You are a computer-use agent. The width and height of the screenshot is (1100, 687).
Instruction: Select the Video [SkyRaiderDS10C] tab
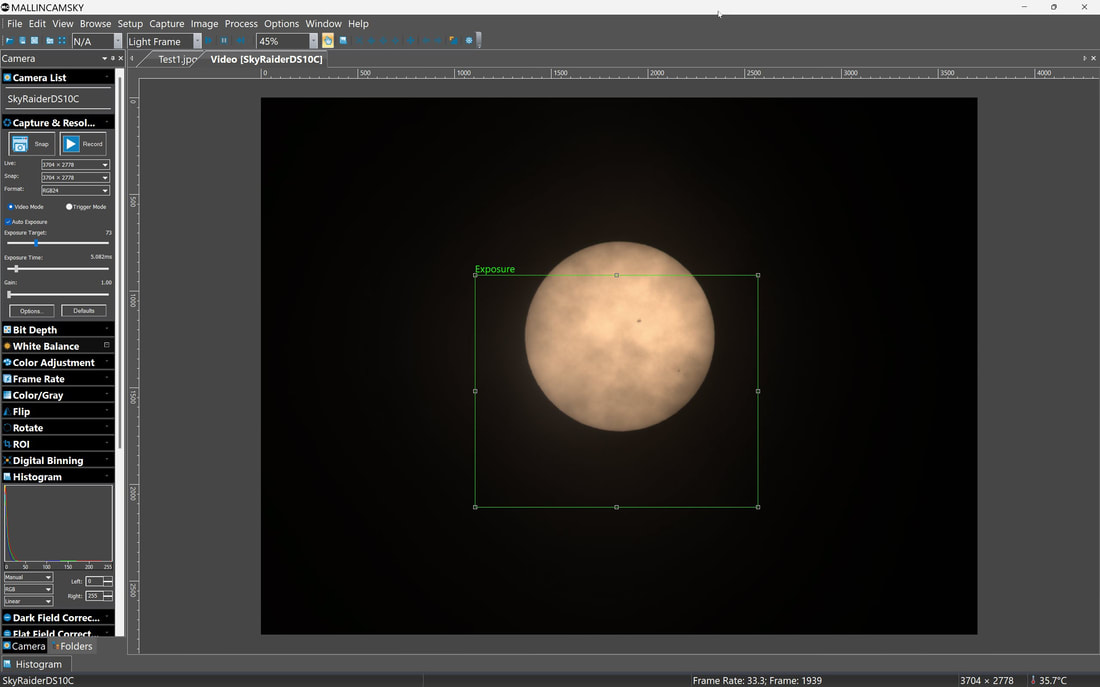[x=267, y=59]
